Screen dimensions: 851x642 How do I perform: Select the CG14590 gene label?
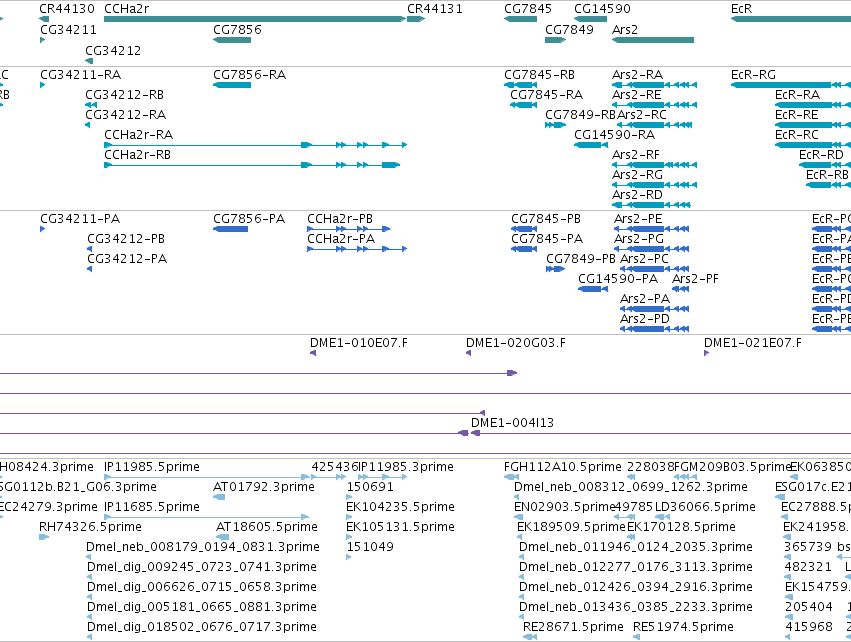tap(602, 9)
